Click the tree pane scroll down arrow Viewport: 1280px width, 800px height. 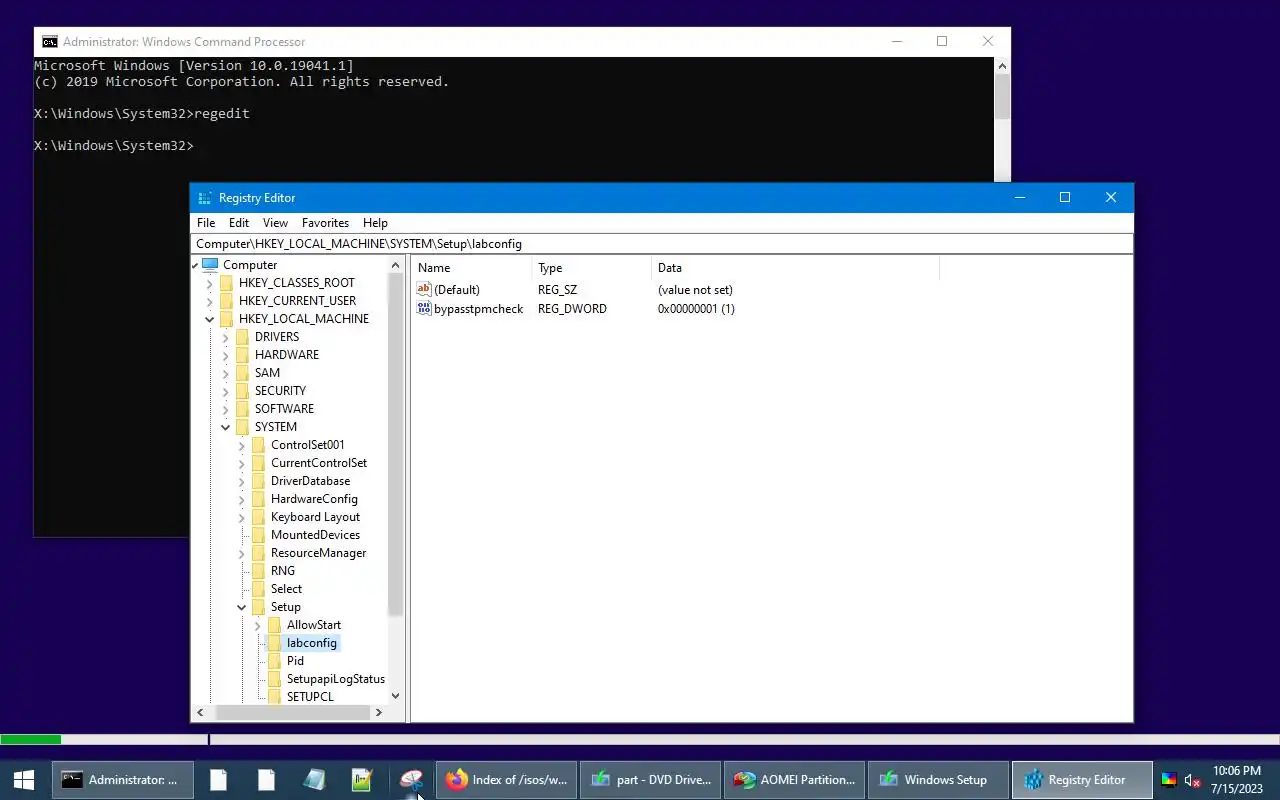coord(395,696)
